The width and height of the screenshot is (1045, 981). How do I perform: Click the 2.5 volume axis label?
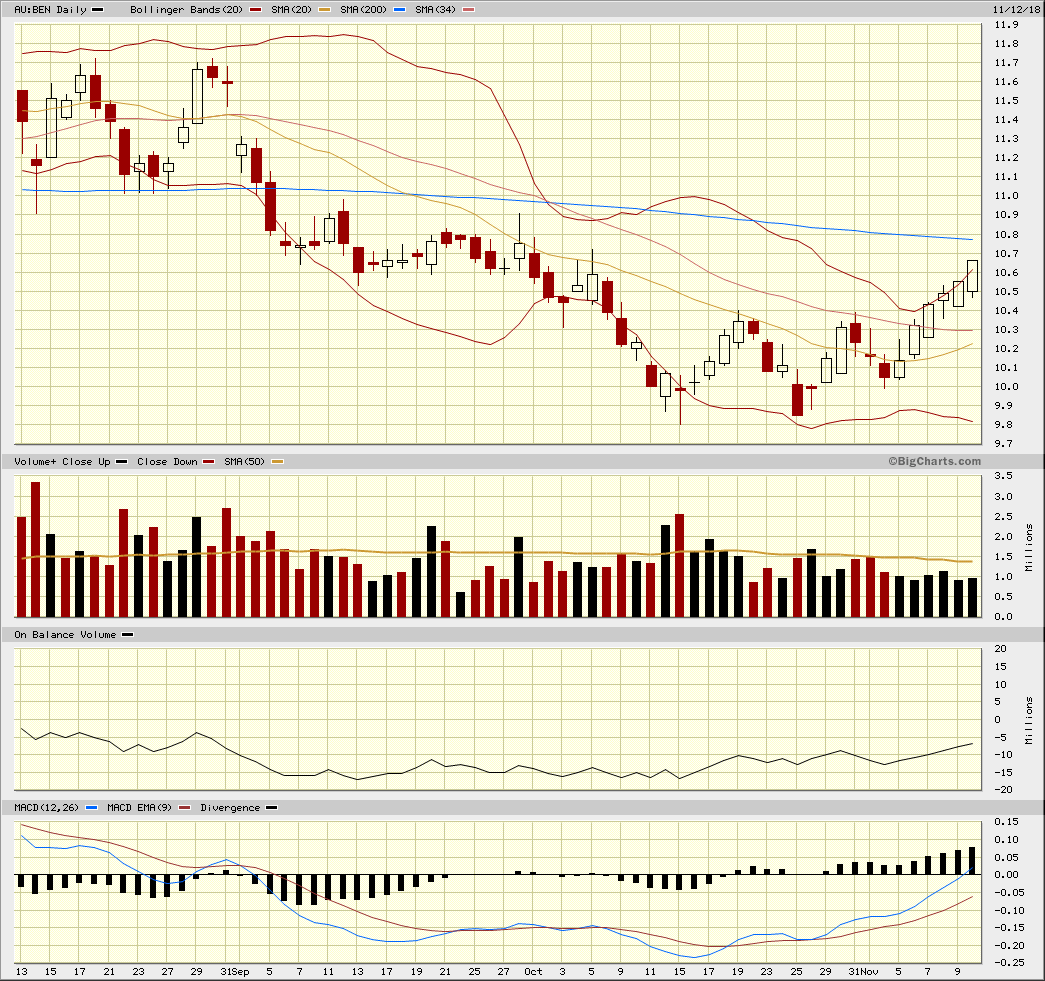1004,516
